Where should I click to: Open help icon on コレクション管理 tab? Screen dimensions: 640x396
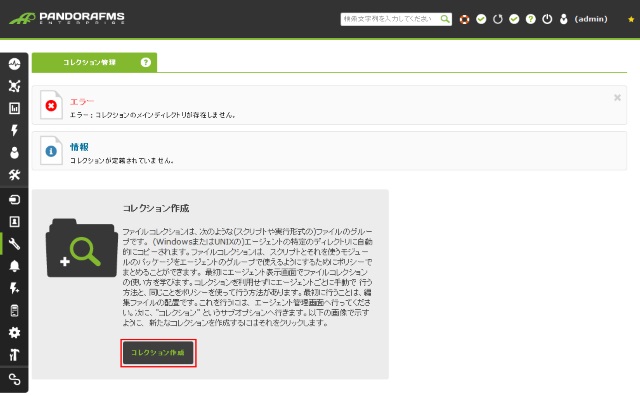pyautogui.click(x=146, y=62)
